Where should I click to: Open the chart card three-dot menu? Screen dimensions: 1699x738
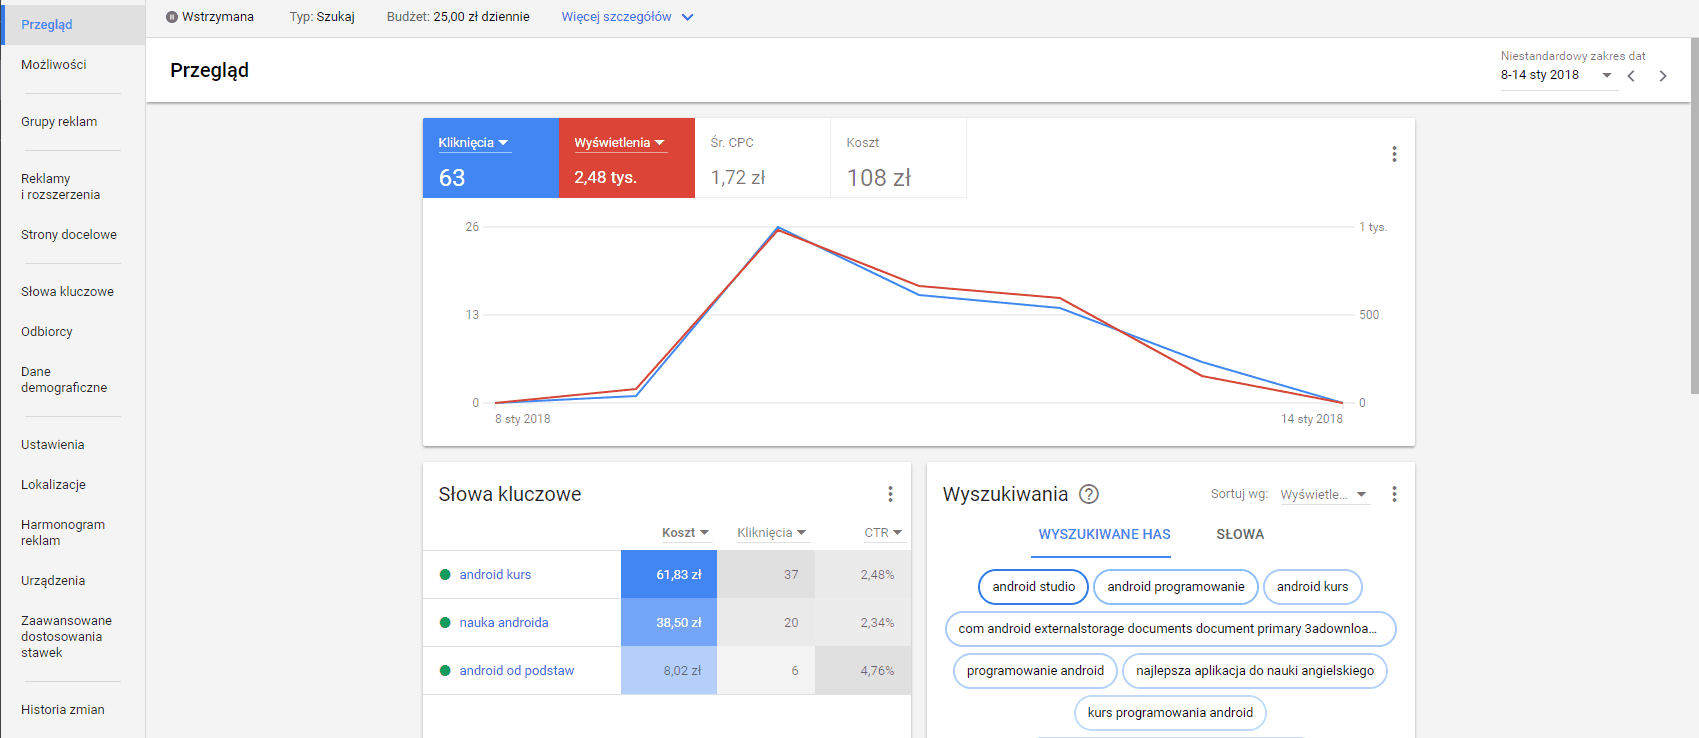[1394, 154]
